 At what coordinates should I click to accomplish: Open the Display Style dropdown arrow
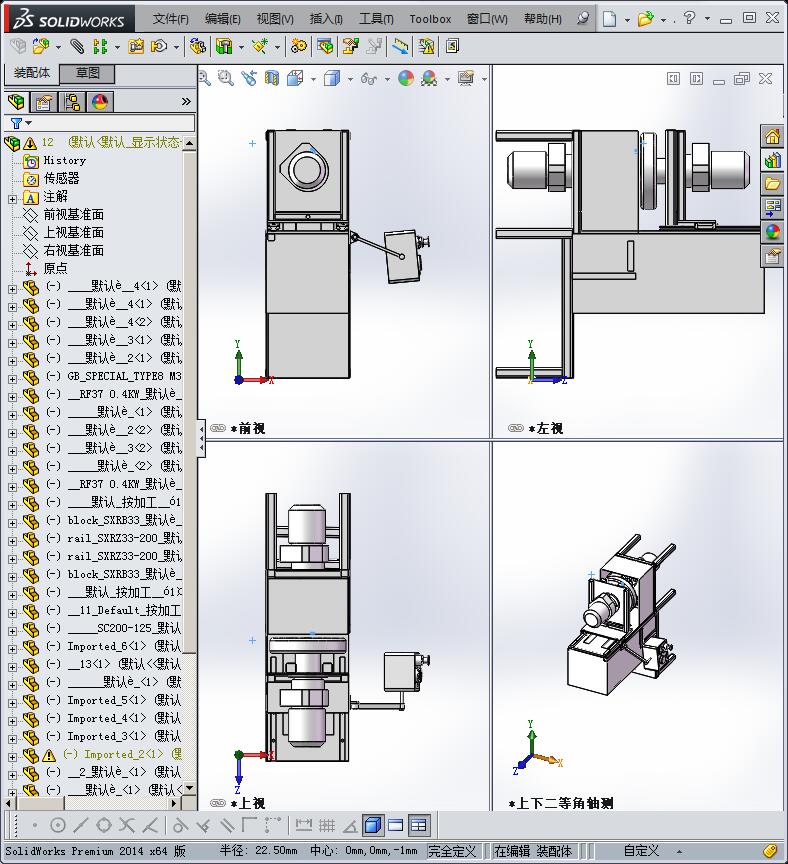pyautogui.click(x=350, y=79)
